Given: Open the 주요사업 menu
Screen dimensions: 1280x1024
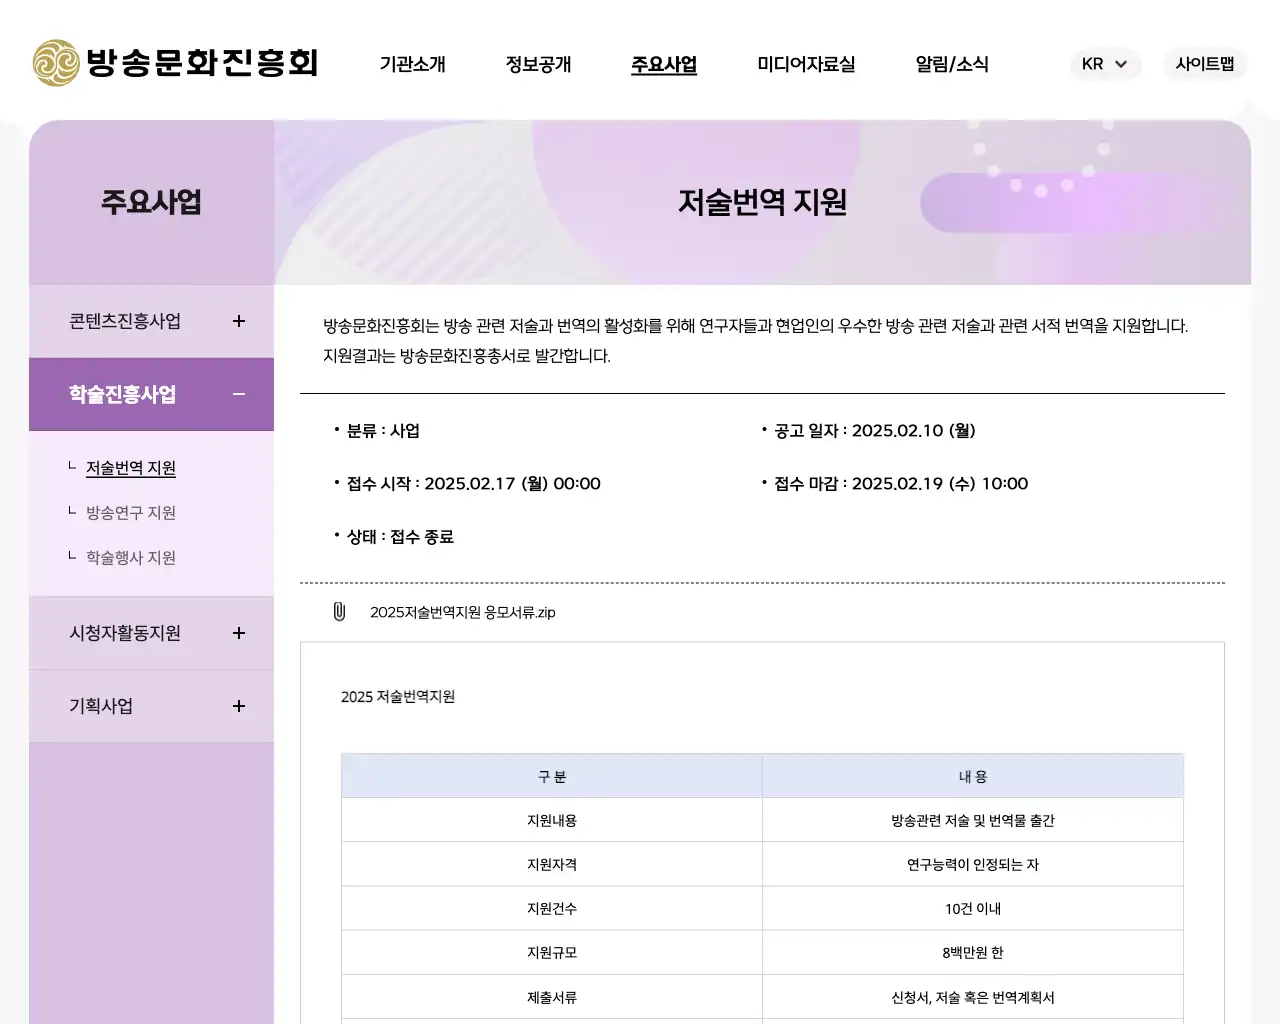Looking at the screenshot, I should pos(663,64).
